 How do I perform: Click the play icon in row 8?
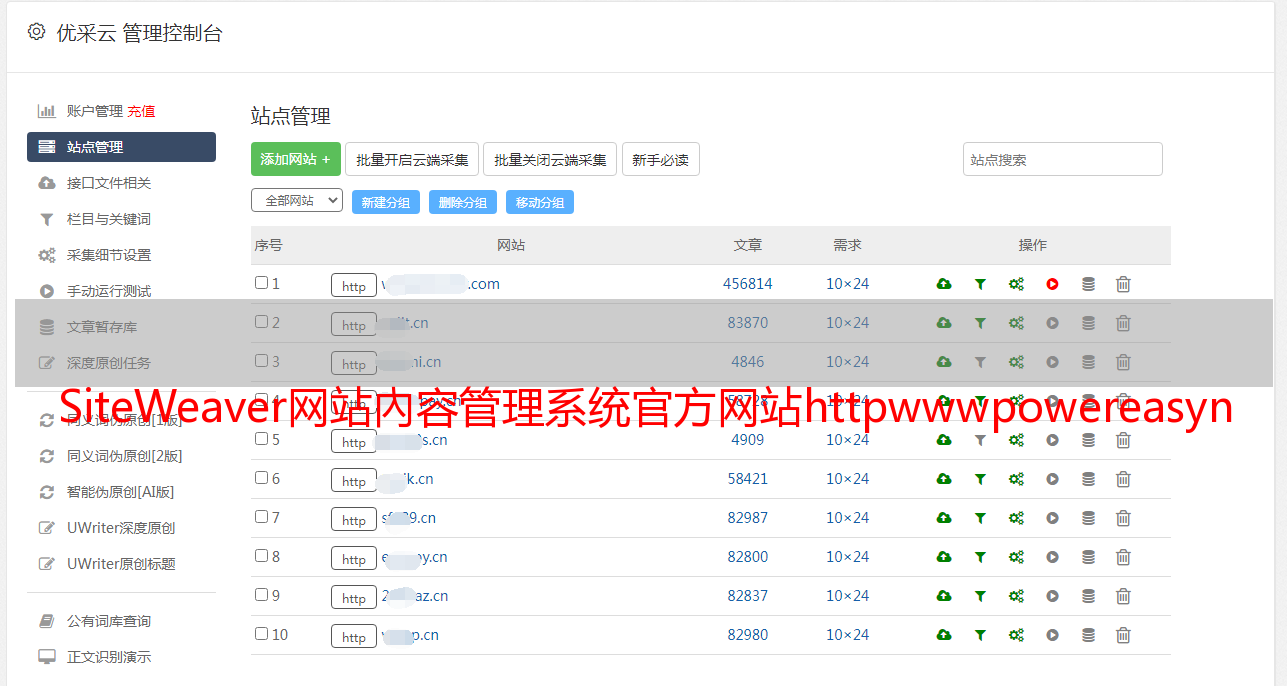pyautogui.click(x=1052, y=557)
